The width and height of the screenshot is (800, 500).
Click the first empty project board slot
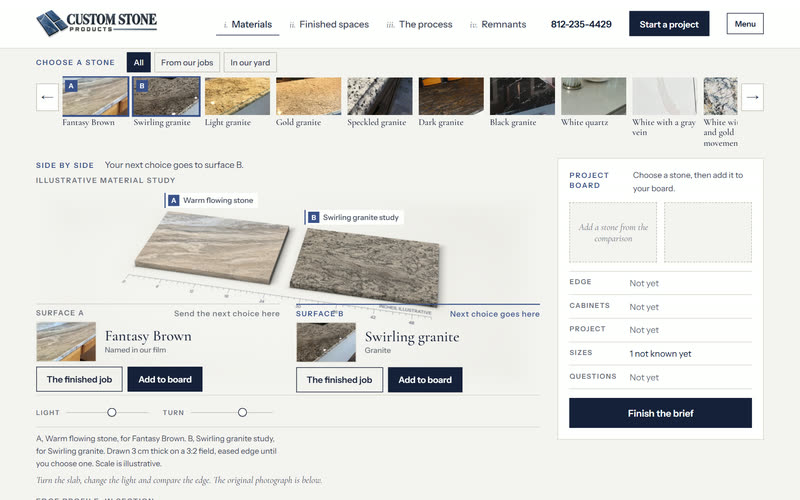[613, 233]
